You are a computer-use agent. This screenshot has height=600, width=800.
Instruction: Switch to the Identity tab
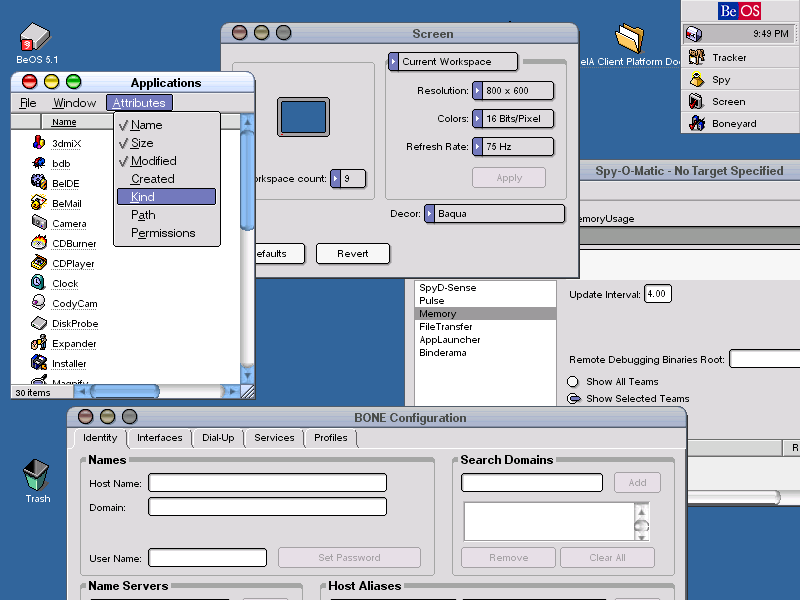click(100, 438)
